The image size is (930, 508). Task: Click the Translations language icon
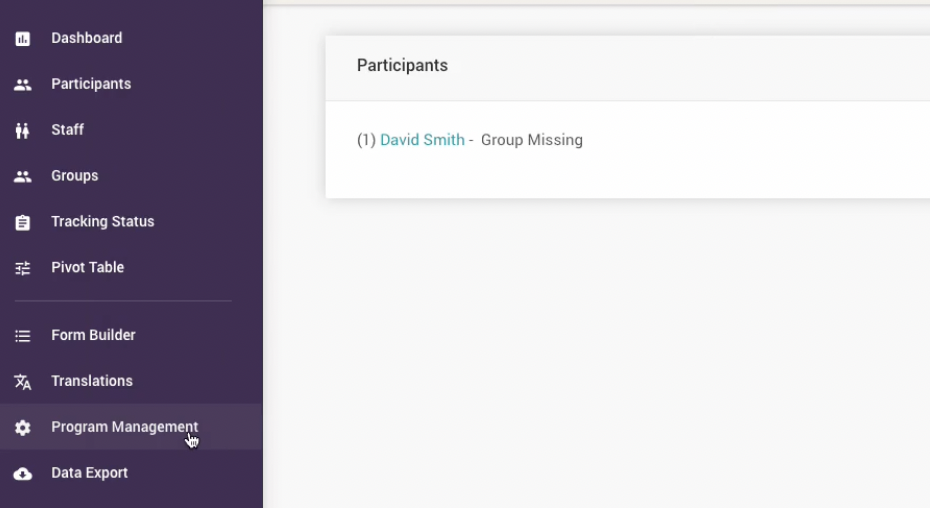(x=22, y=382)
